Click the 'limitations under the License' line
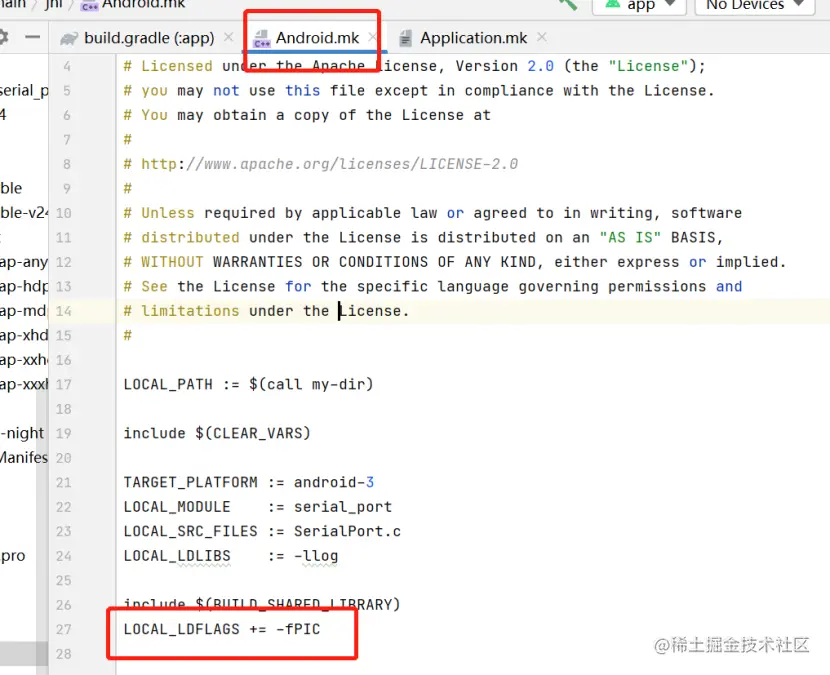The height and width of the screenshot is (675, 830). (x=266, y=311)
